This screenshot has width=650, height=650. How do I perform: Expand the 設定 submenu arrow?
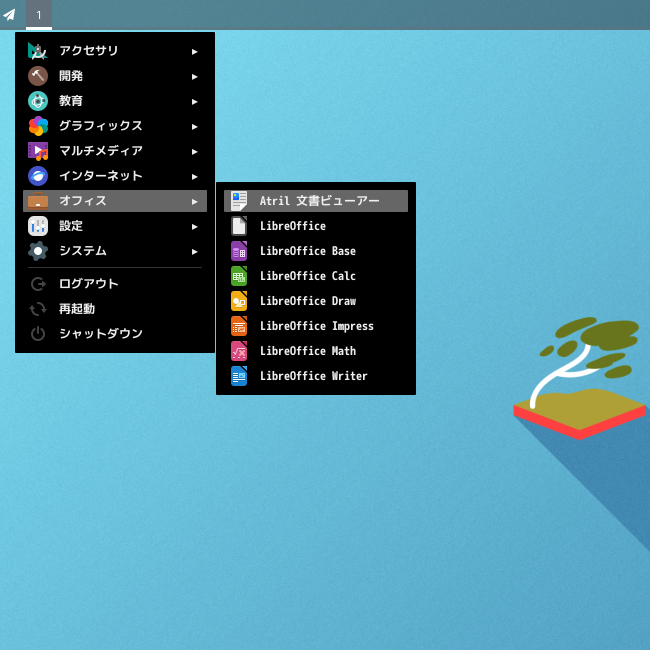point(194,226)
